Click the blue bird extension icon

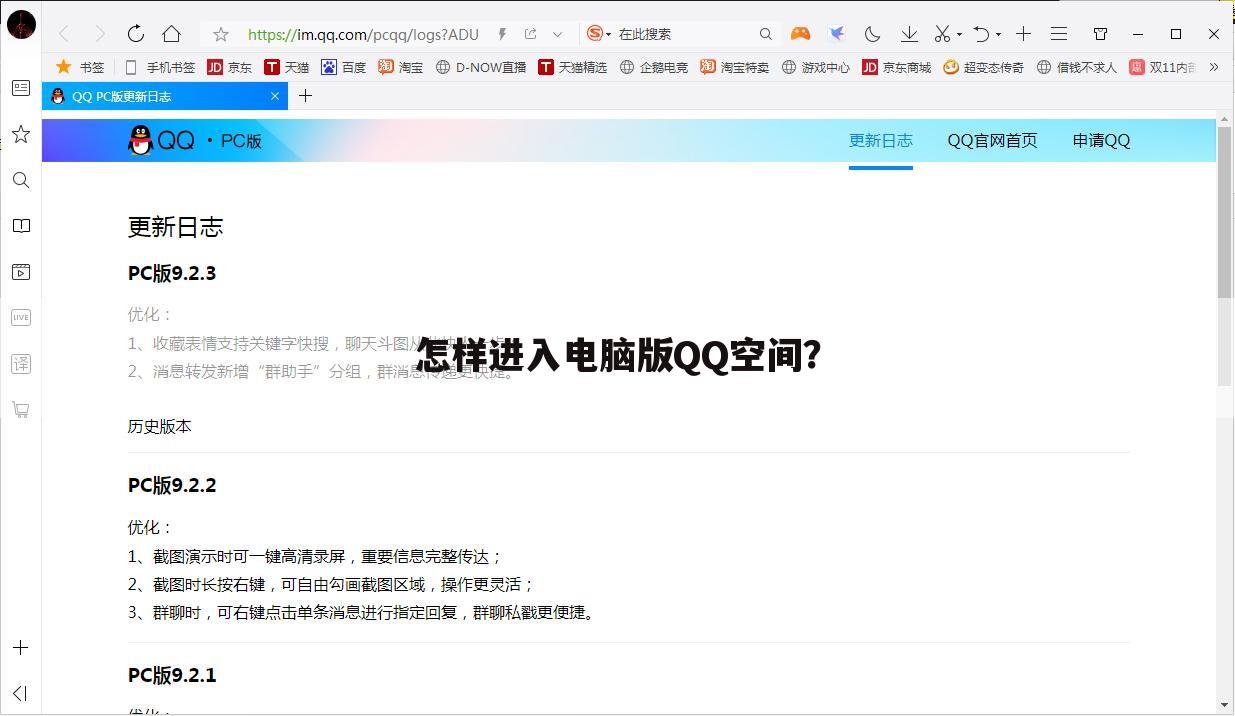coord(836,34)
